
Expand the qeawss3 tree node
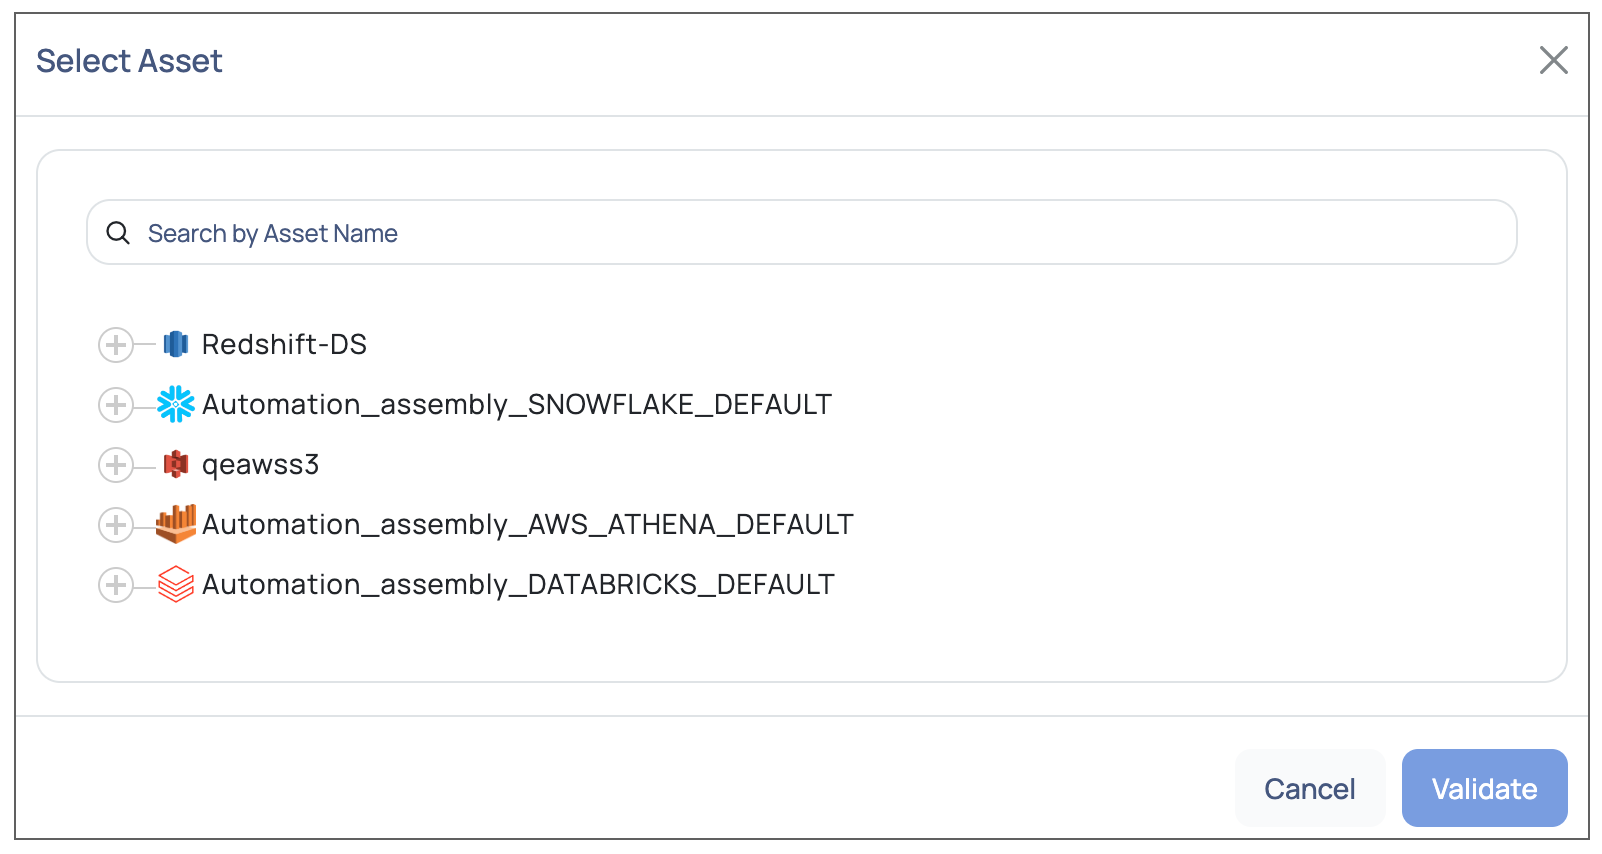116,464
